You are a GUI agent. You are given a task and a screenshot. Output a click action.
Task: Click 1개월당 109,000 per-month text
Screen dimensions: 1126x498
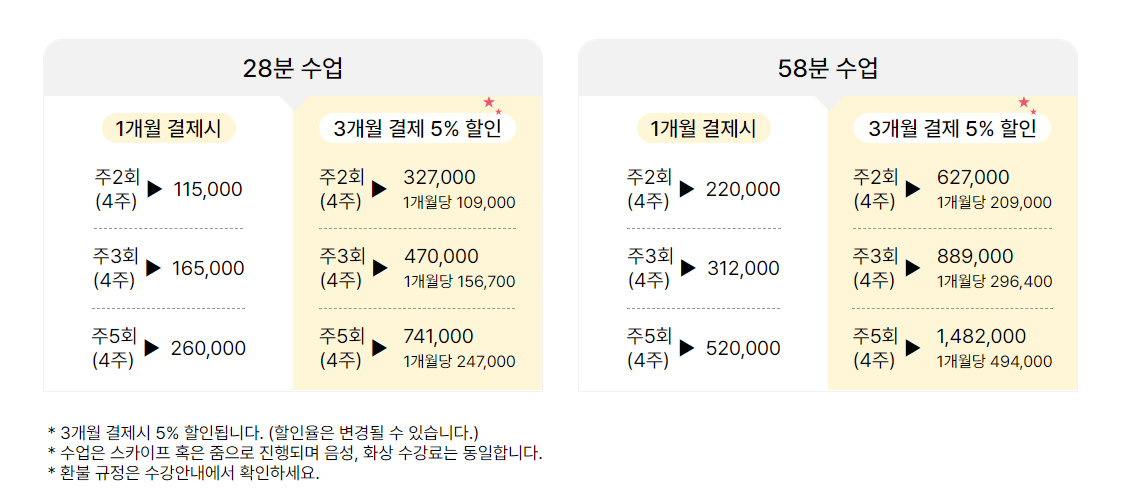tap(460, 203)
